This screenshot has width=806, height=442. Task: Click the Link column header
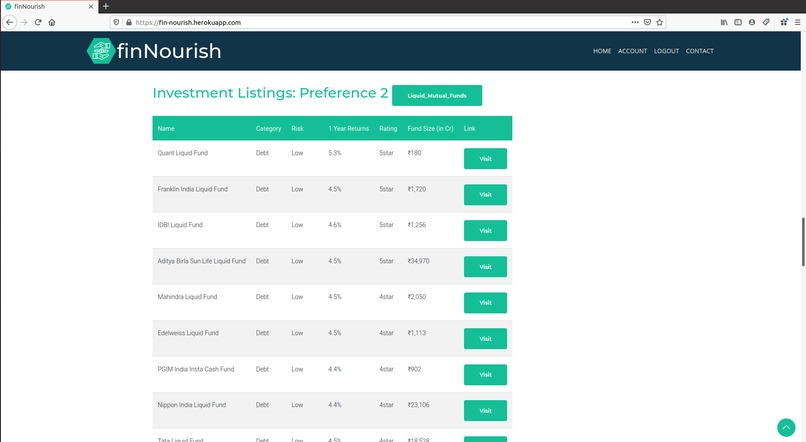469,128
